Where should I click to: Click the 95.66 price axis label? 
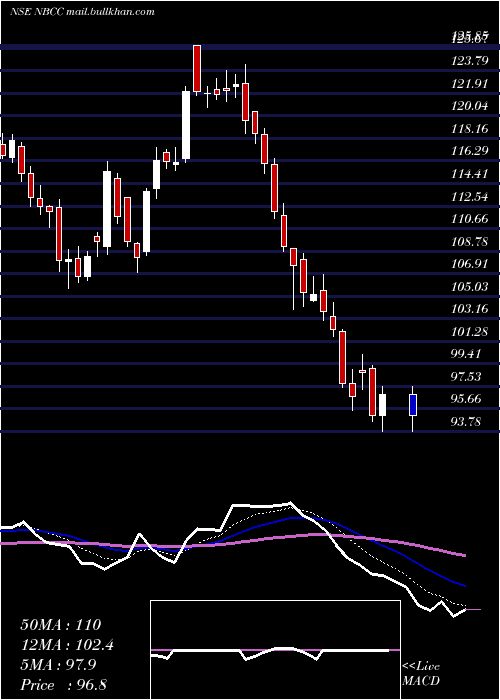click(x=467, y=398)
